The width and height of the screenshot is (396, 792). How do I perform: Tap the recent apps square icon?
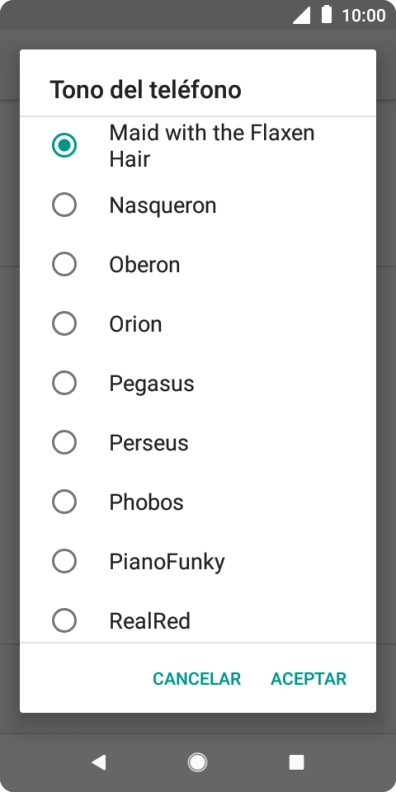[296, 762]
